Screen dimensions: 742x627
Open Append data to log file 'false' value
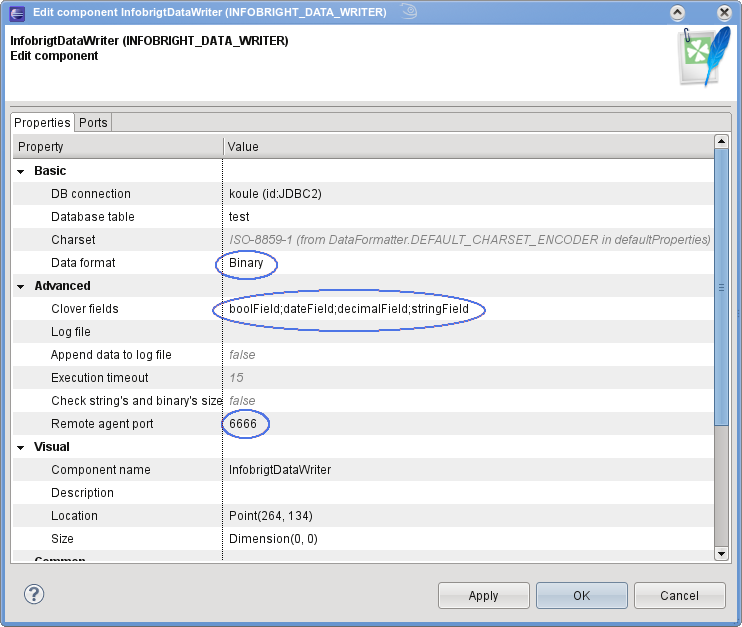(468, 355)
